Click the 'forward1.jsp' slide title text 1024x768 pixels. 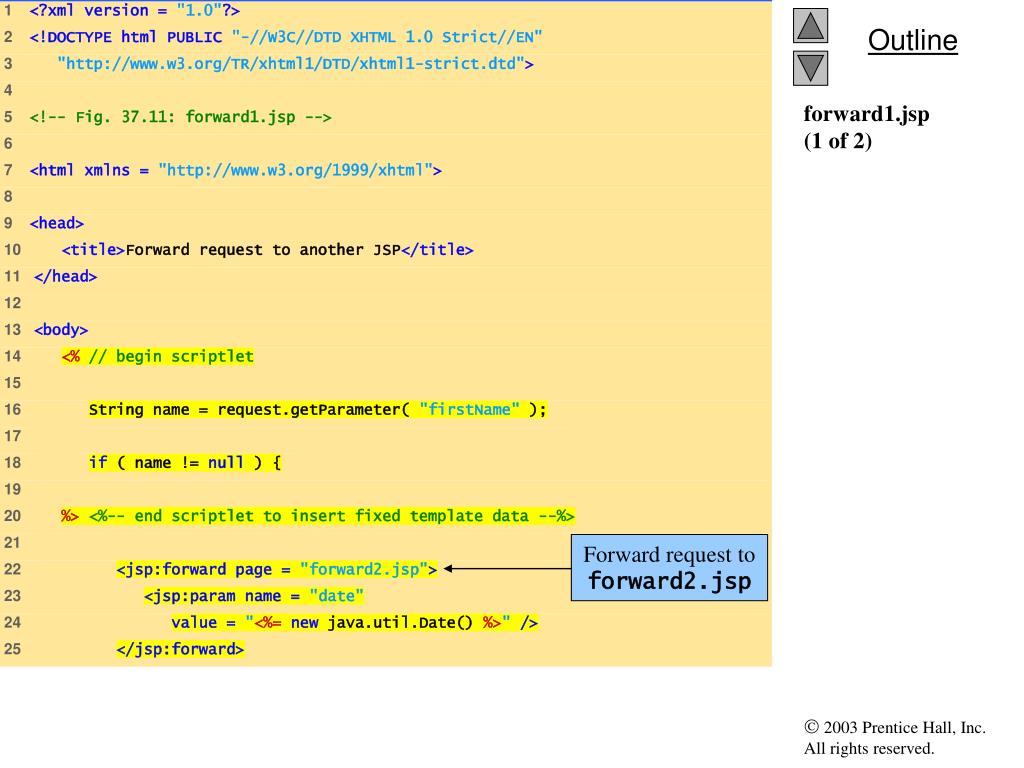click(866, 114)
